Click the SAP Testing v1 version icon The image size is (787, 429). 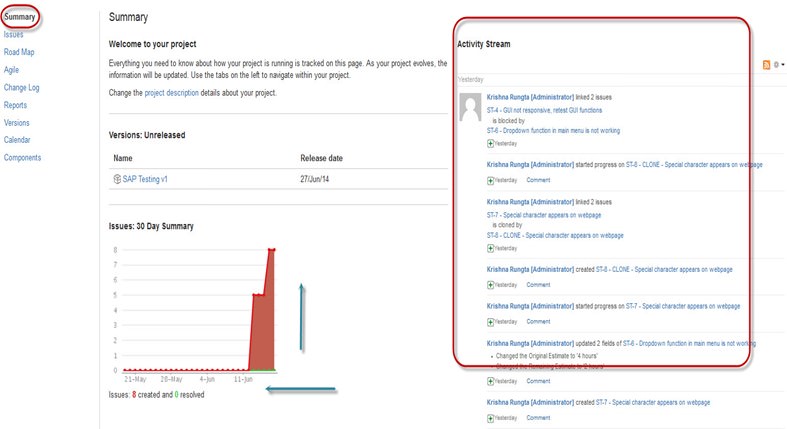click(117, 178)
